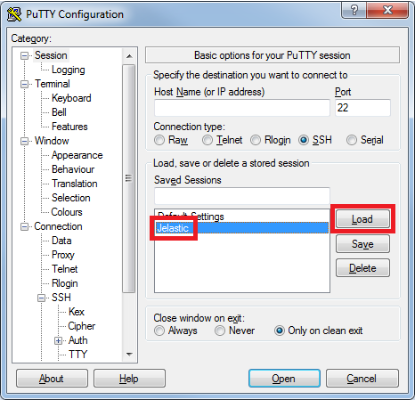The width and height of the screenshot is (416, 401).
Task: Click the Host Name input field
Action: (x=242, y=108)
